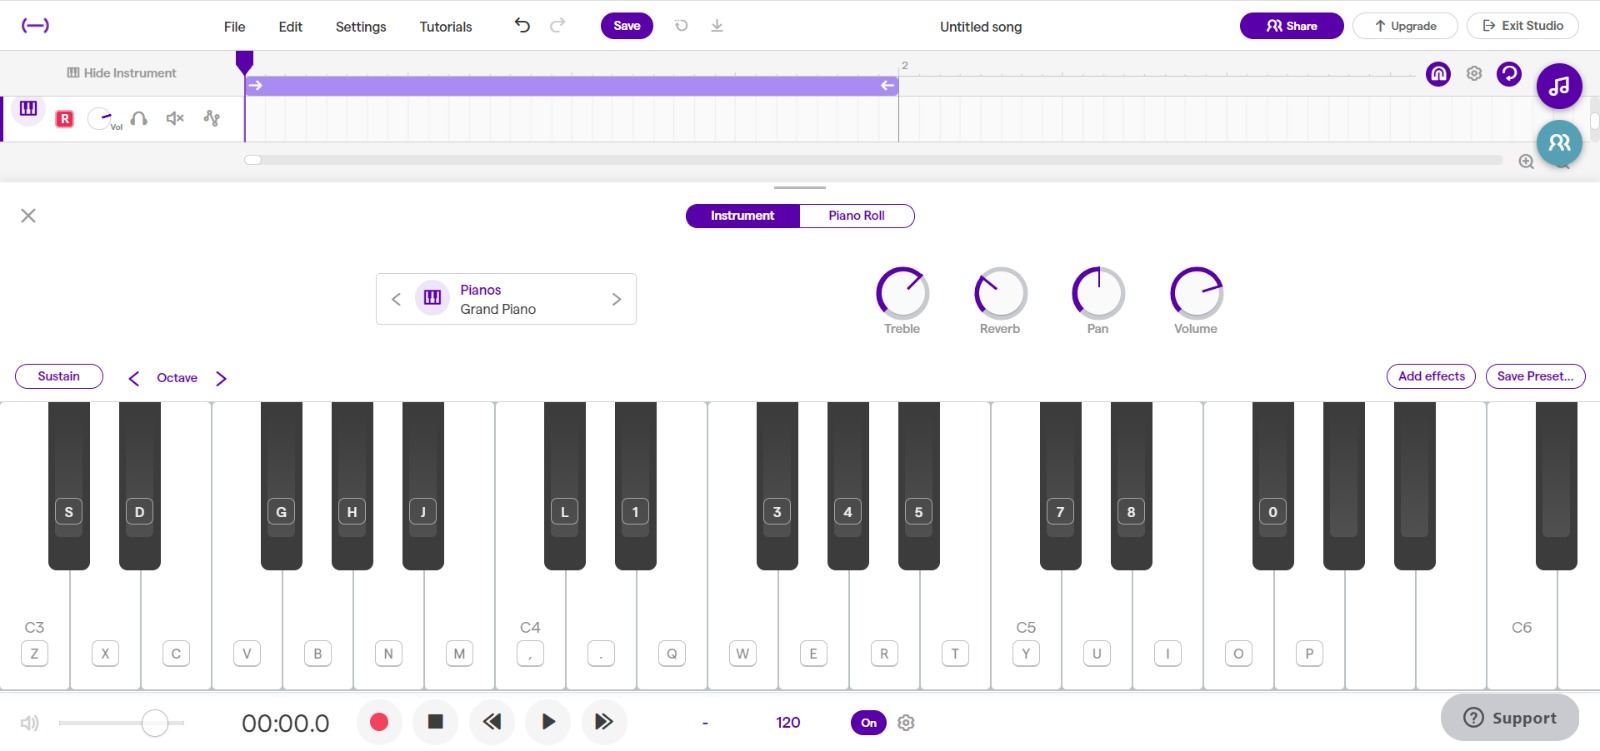This screenshot has height=751, width=1600.
Task: Shift Octave down with left arrow
Action: (x=134, y=378)
